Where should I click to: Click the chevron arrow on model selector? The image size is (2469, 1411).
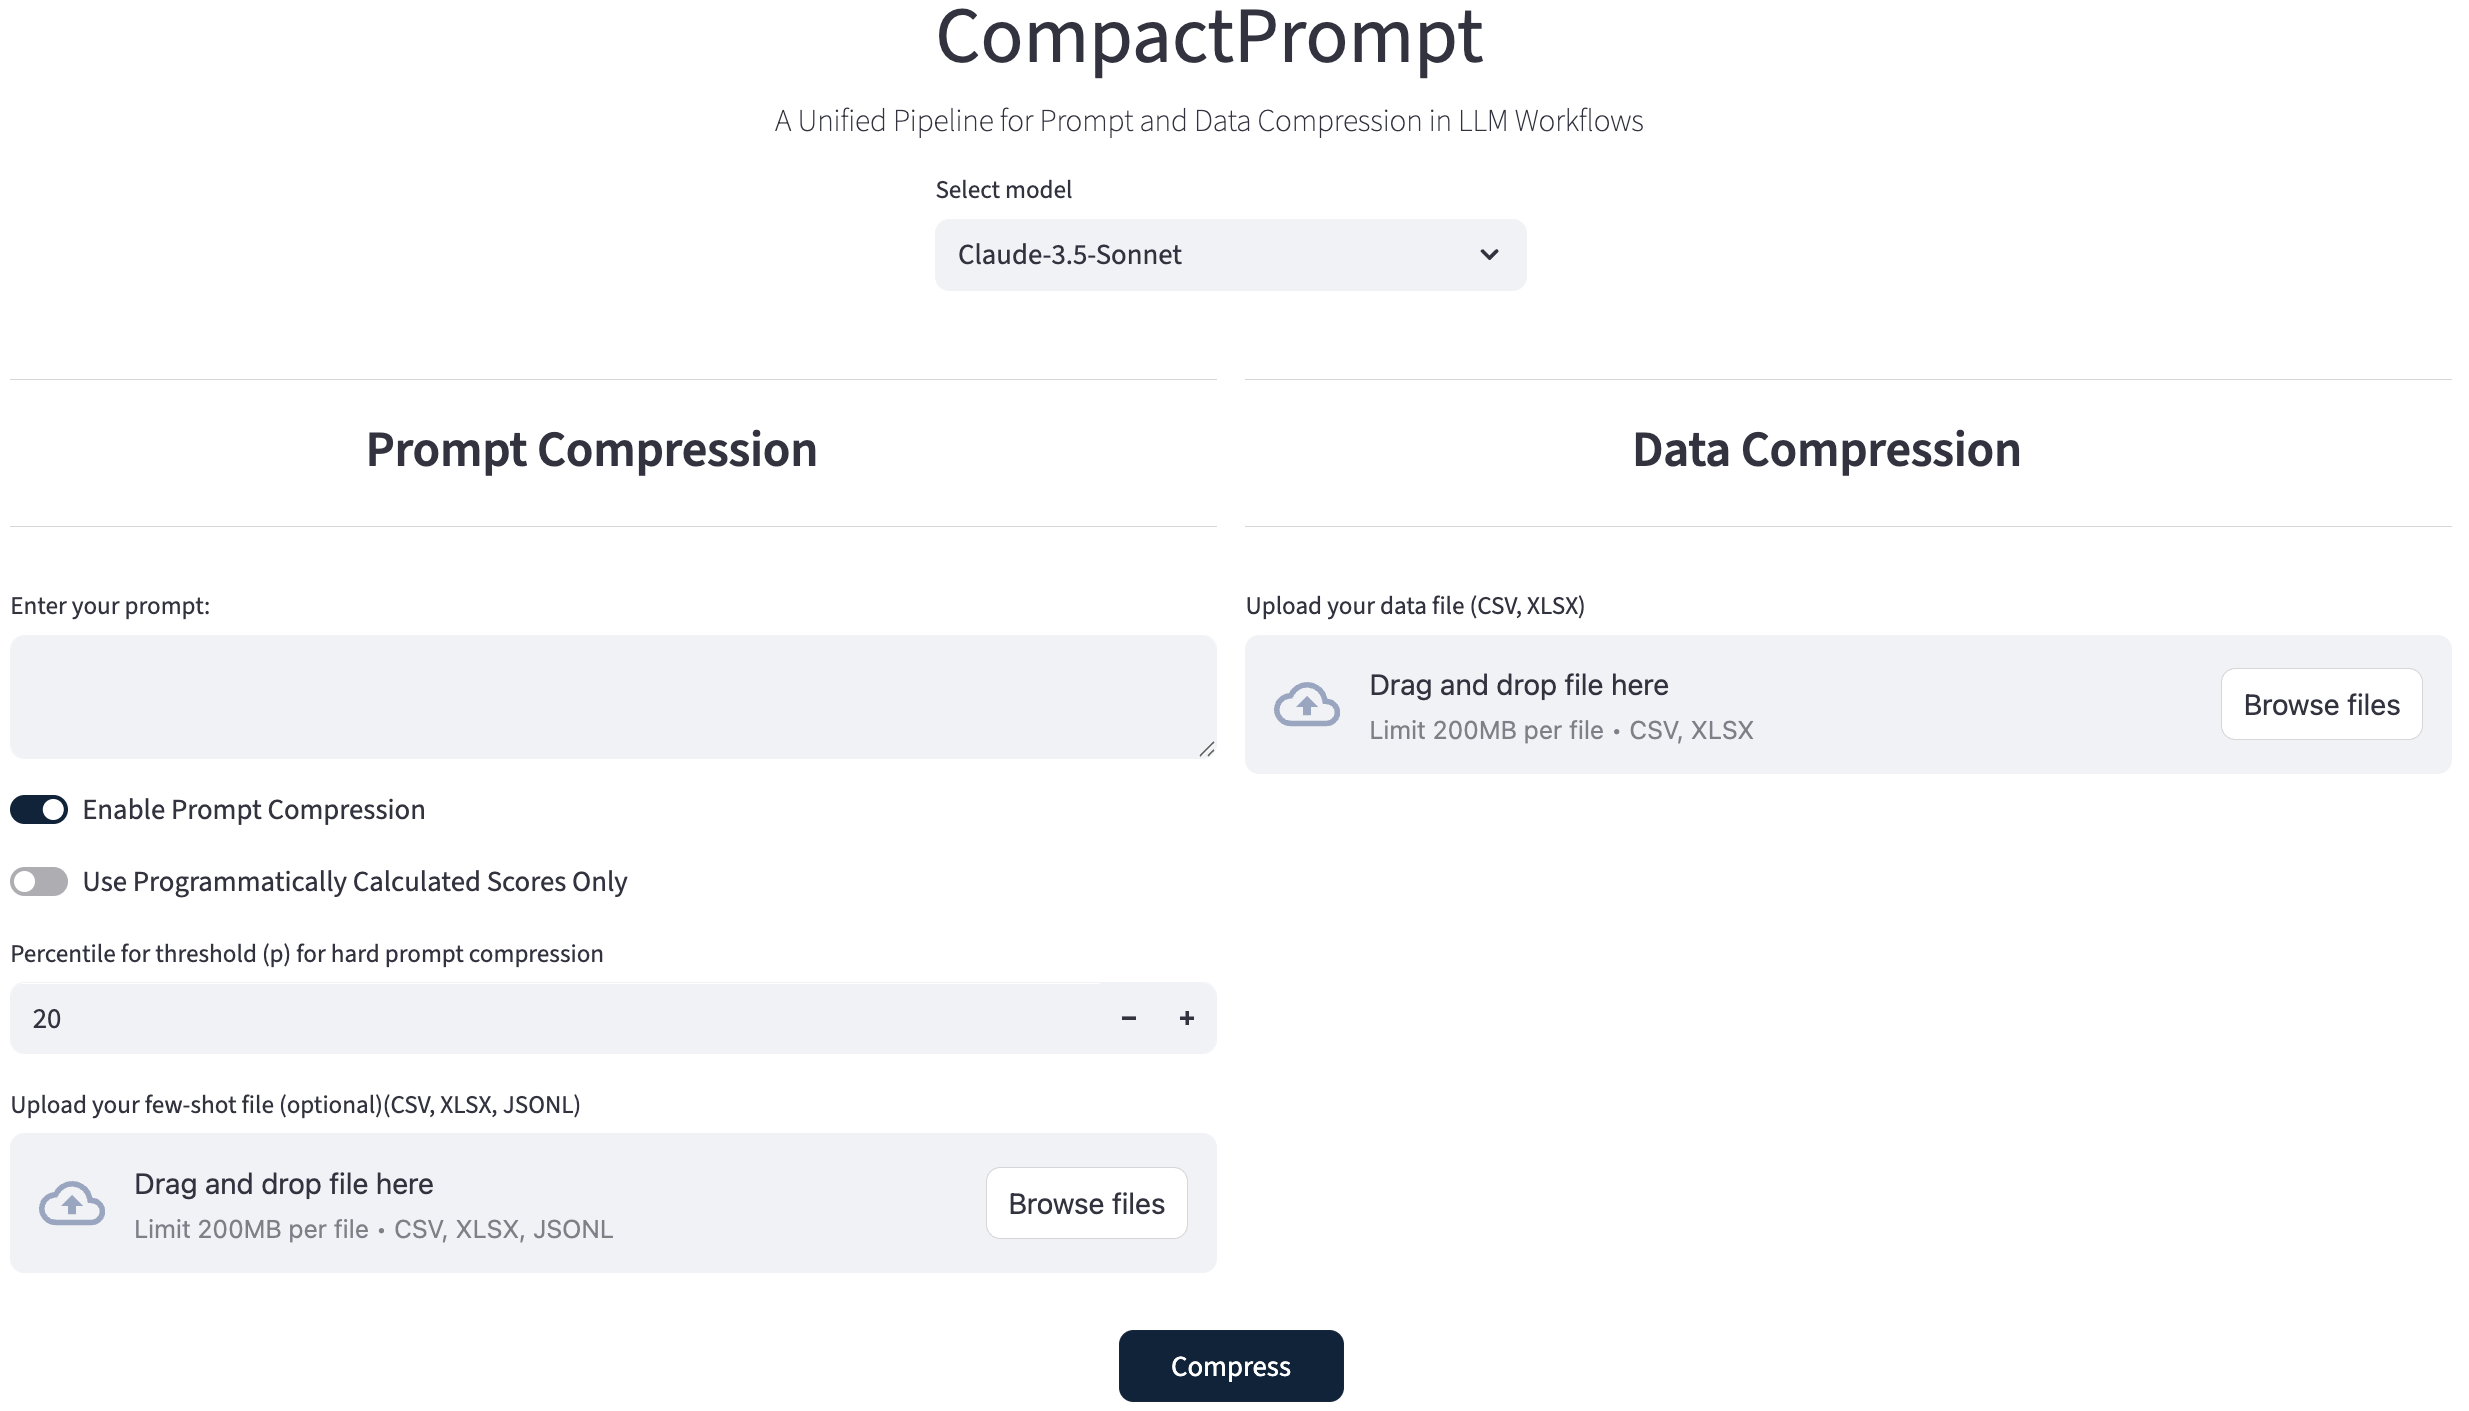pyautogui.click(x=1489, y=255)
